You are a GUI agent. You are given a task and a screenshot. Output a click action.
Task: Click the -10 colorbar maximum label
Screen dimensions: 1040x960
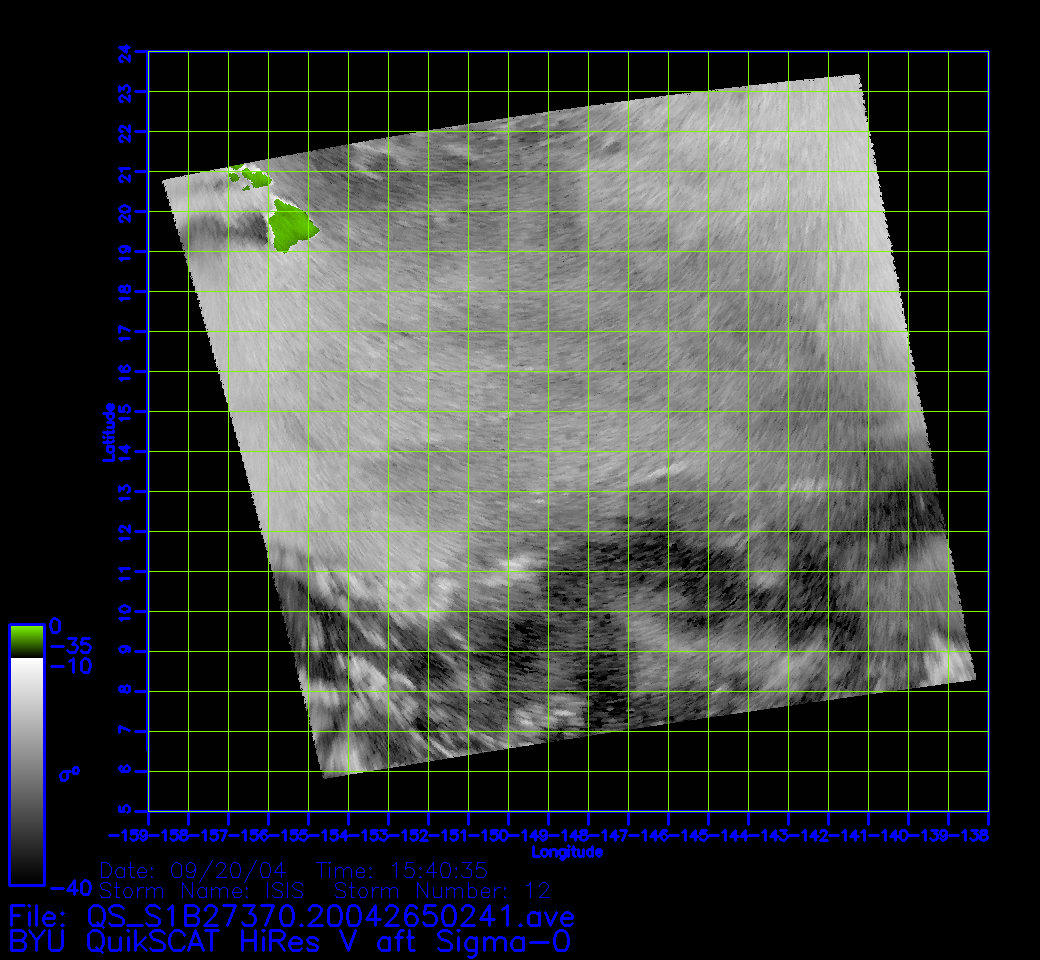coord(70,665)
